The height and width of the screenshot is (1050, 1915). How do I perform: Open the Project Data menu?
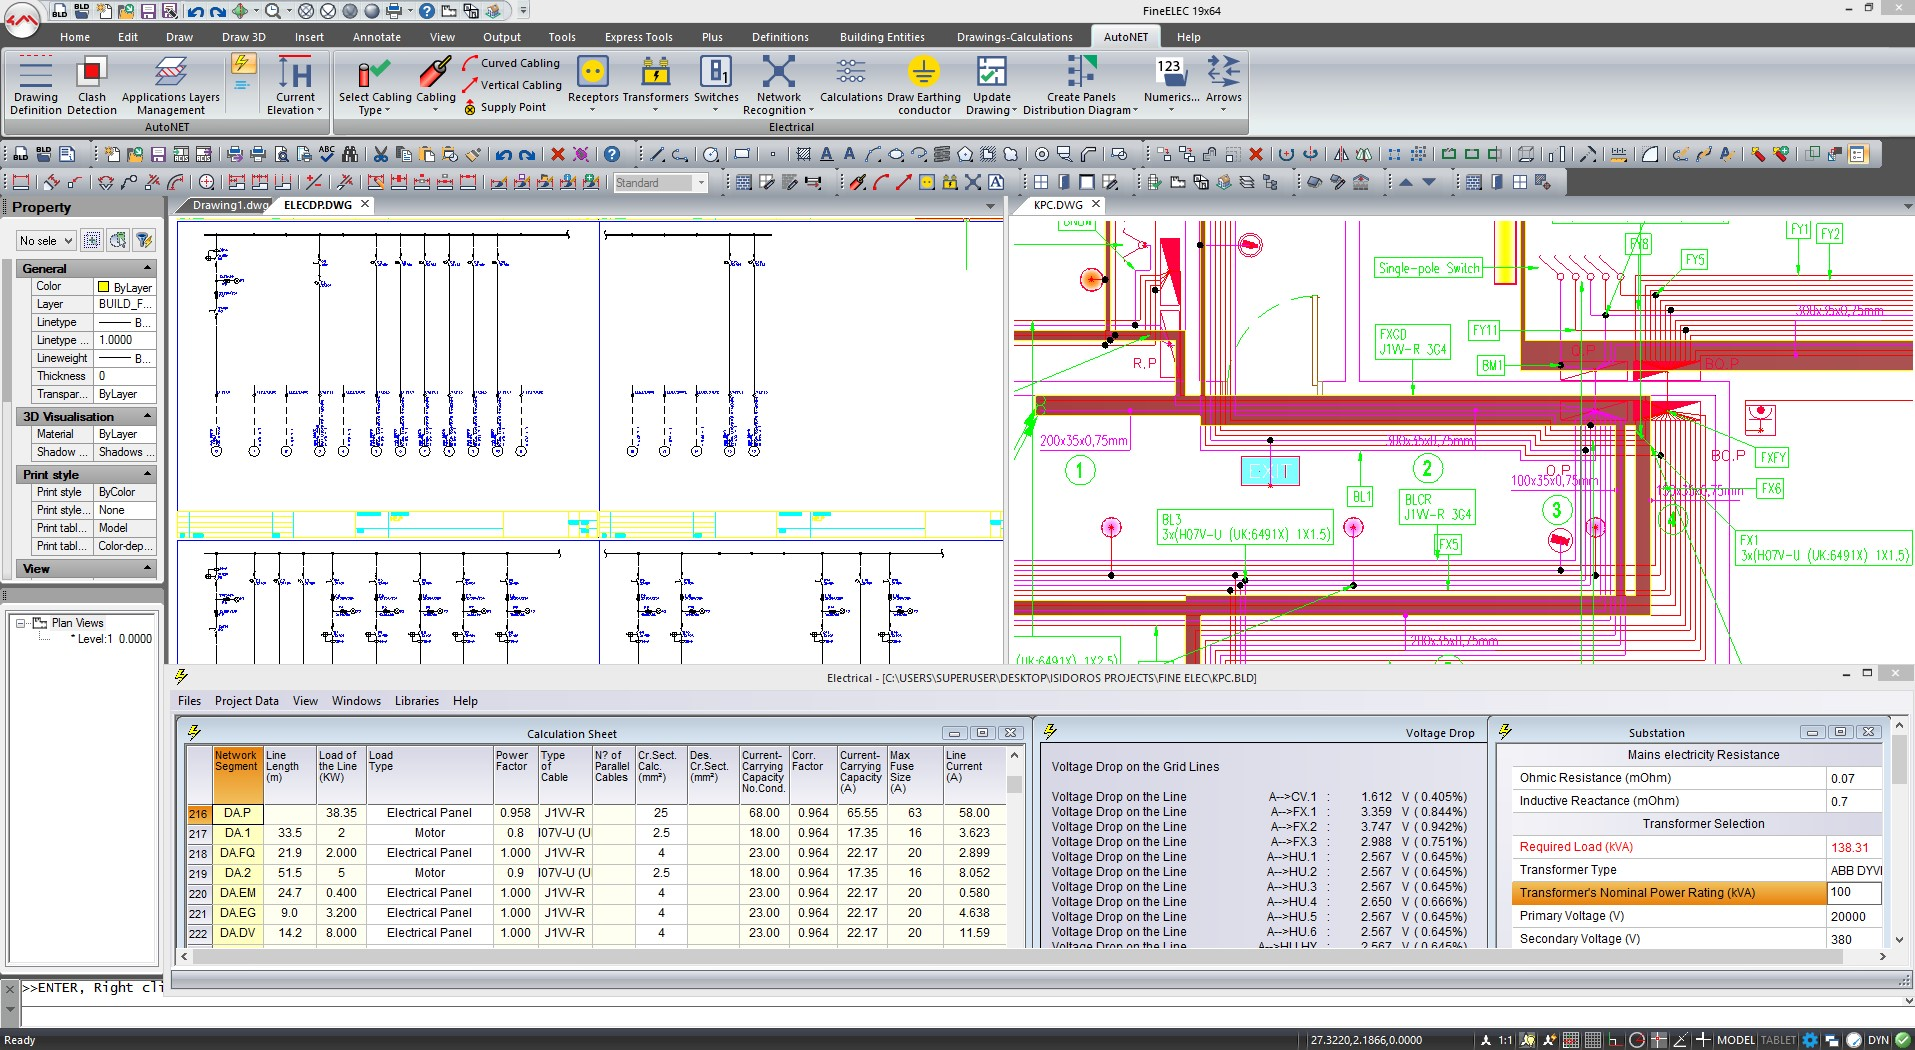point(246,701)
